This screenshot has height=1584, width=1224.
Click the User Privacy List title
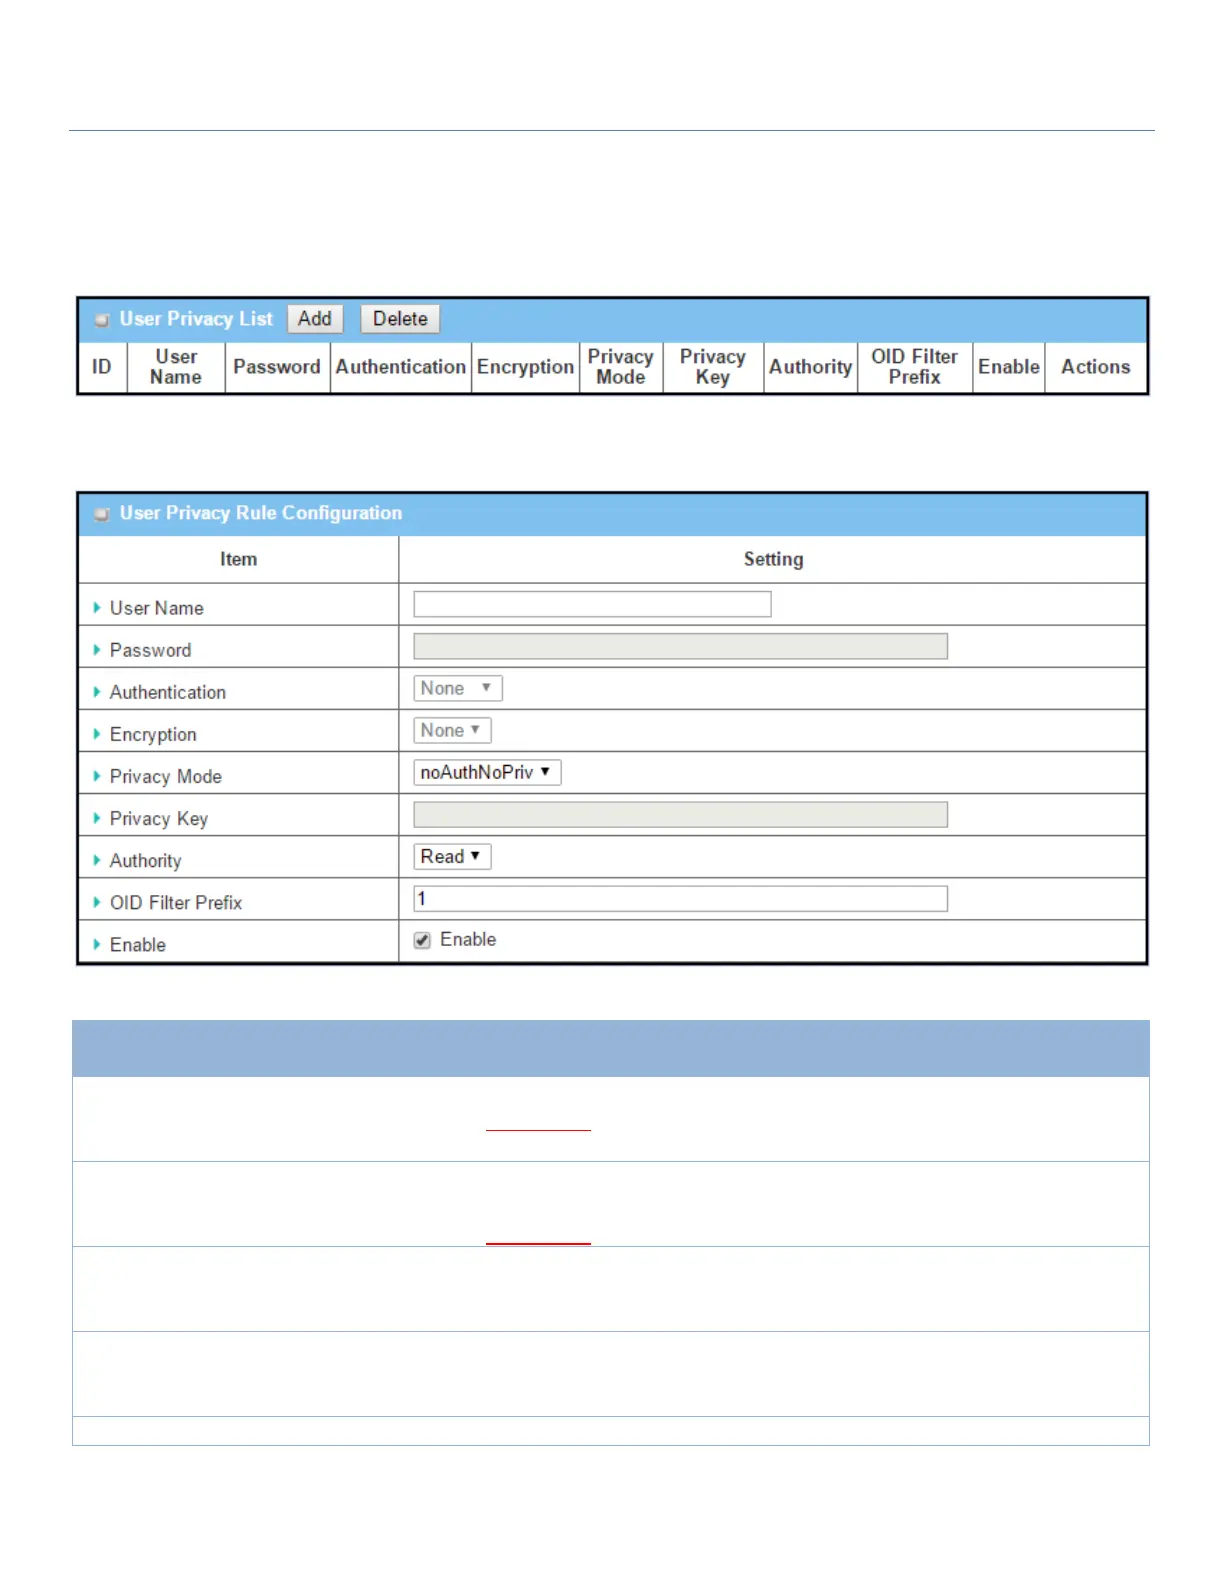196,319
